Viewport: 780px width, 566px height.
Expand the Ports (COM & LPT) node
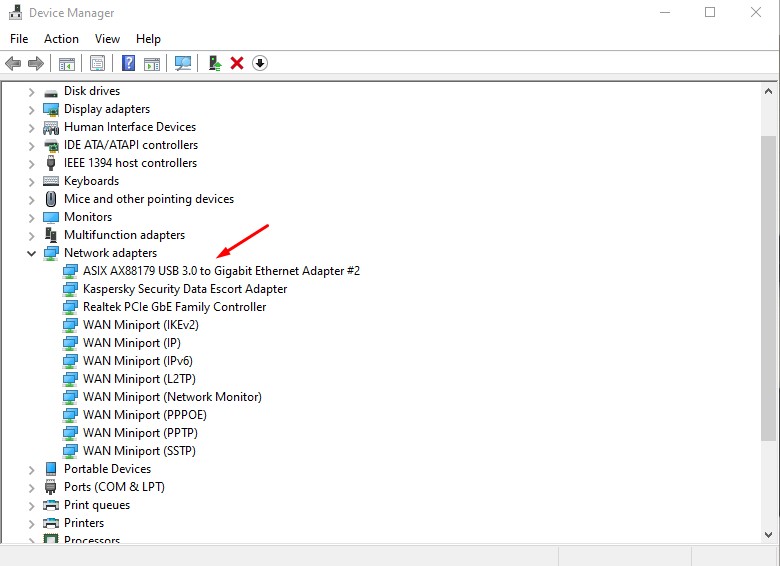[31, 488]
